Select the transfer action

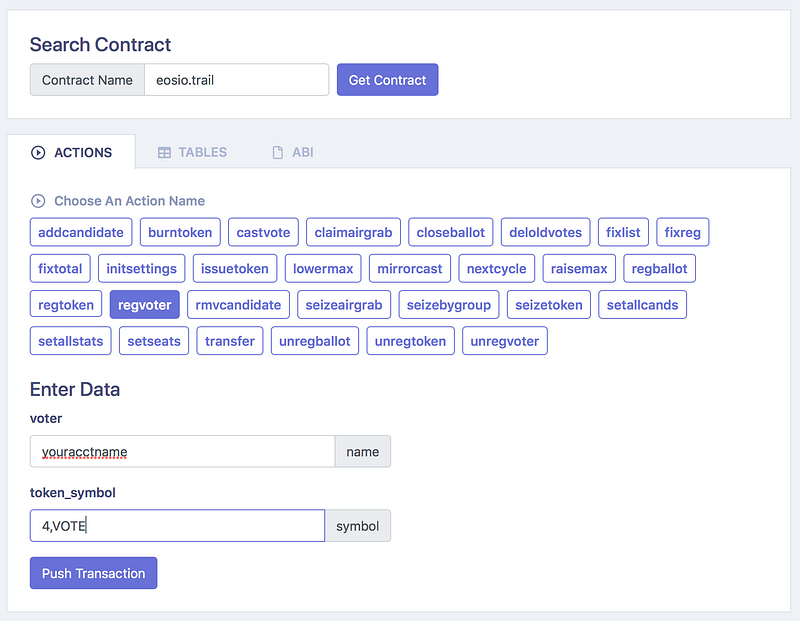230,341
